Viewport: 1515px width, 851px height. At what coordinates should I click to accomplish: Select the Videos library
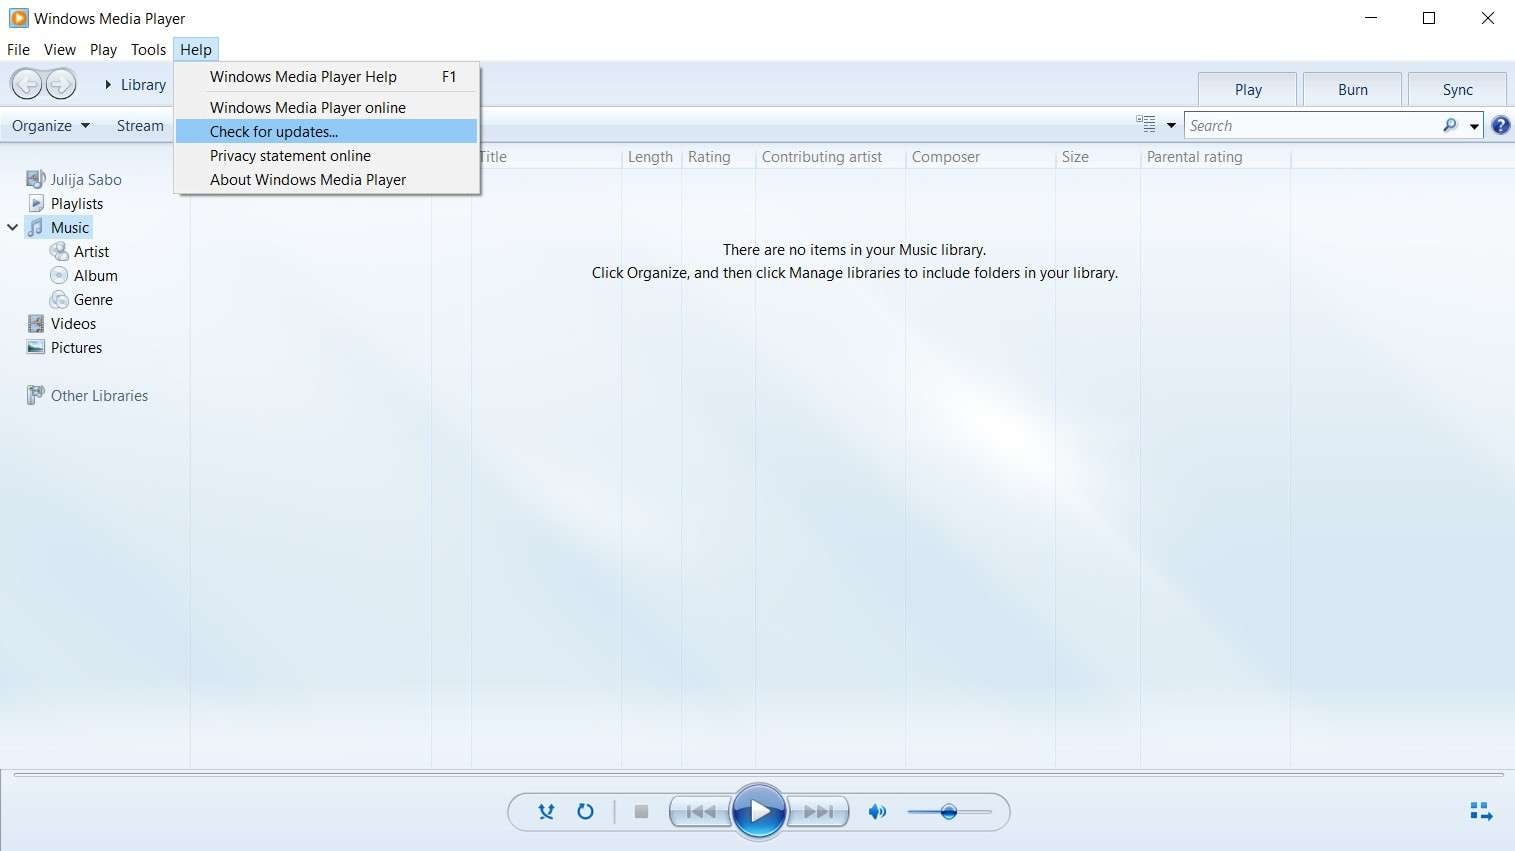click(x=74, y=323)
